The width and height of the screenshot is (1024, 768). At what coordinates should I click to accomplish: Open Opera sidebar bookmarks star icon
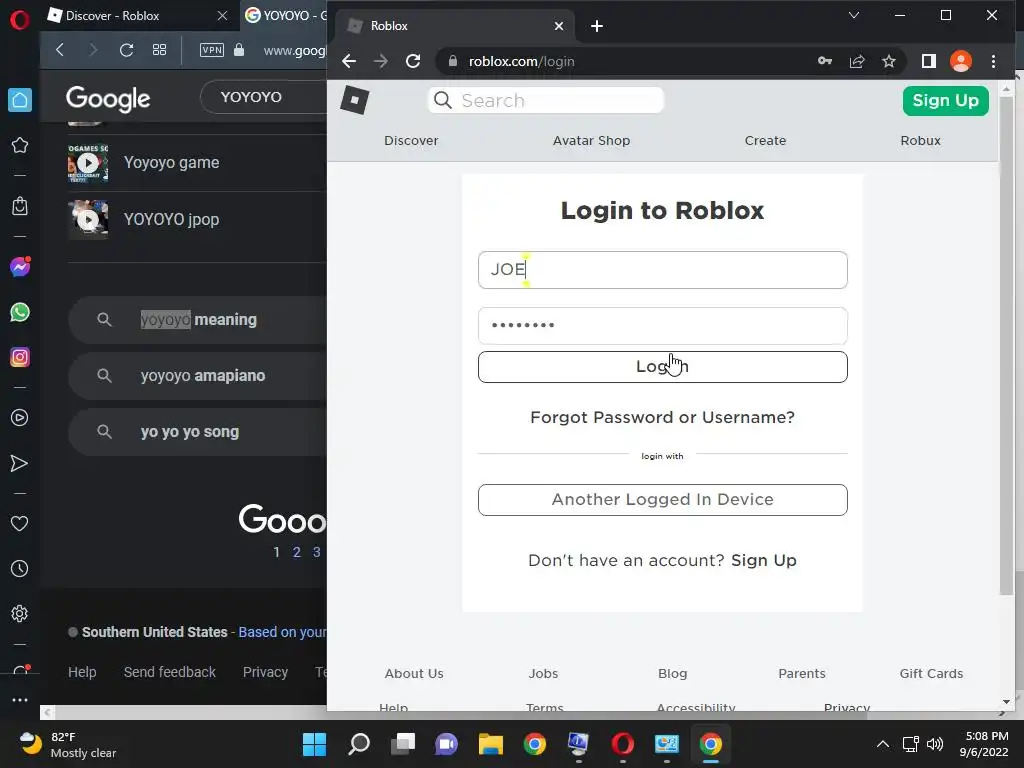(20, 145)
